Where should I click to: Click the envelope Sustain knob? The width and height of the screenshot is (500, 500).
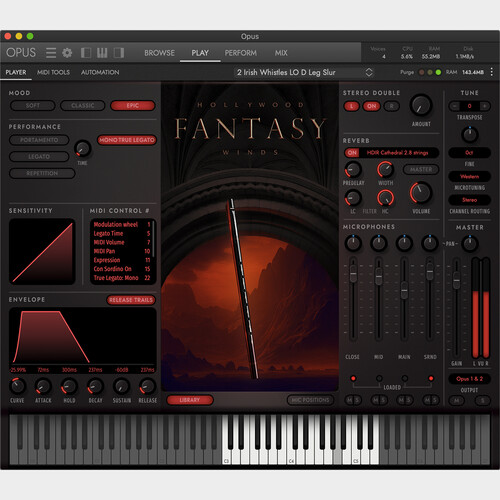pyautogui.click(x=121, y=386)
